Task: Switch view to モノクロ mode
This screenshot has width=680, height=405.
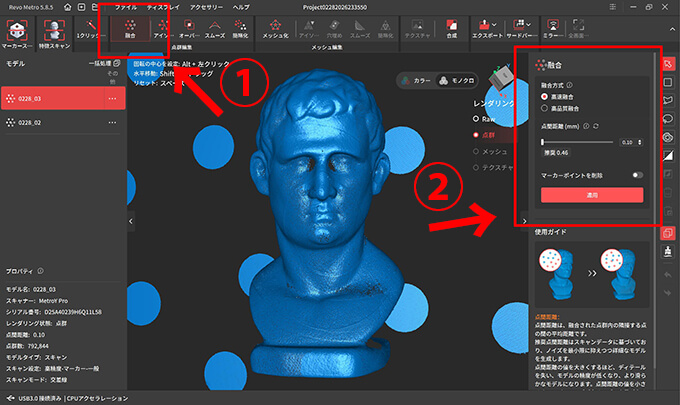Action: click(457, 81)
